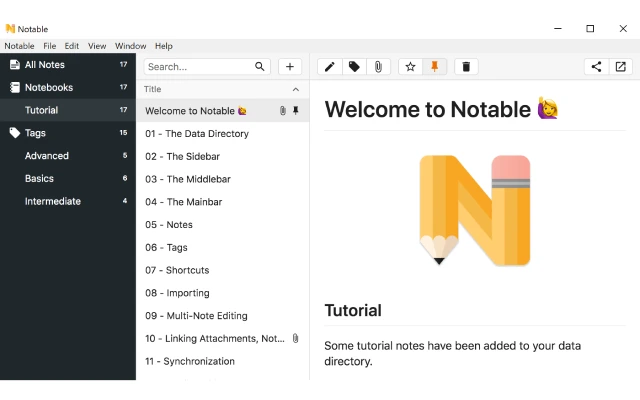Click the pencil Edit note icon
This screenshot has height=400, width=640.
point(330,67)
